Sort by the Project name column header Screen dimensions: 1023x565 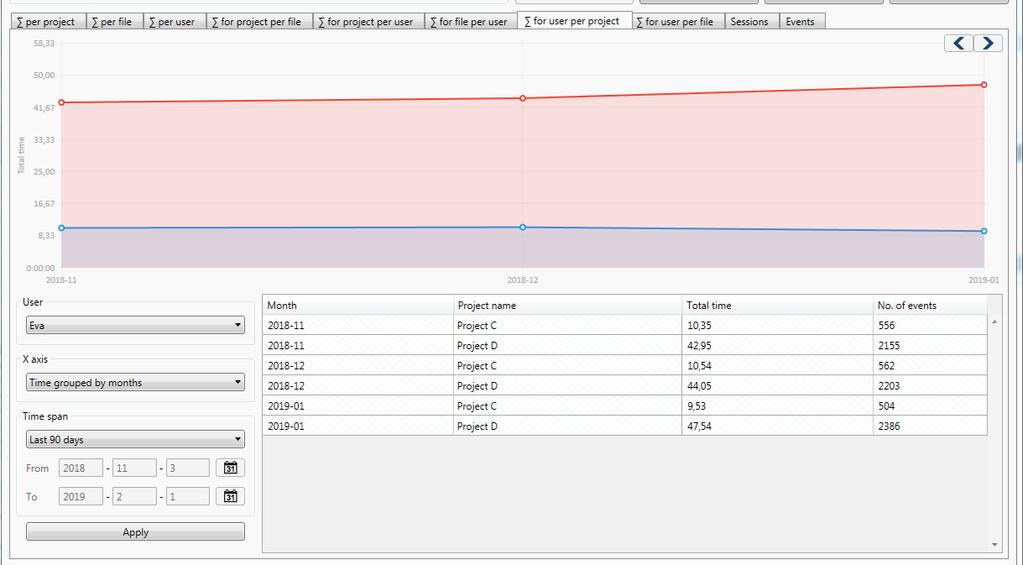click(568, 305)
